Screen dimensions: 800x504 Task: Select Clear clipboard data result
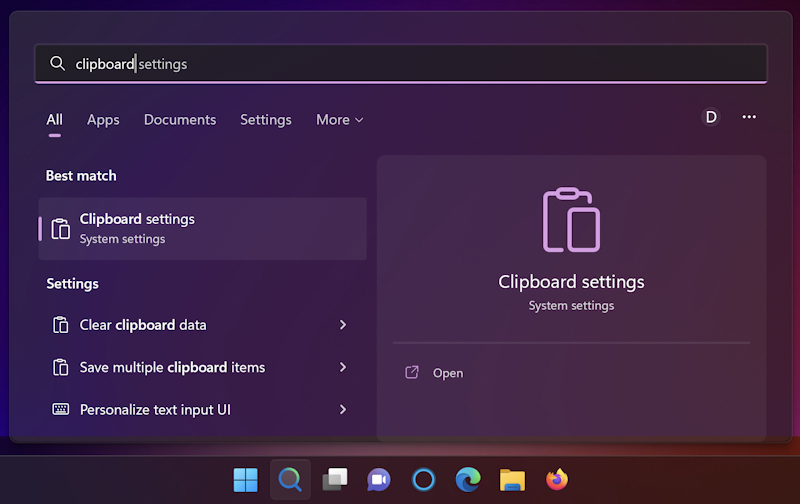click(x=203, y=325)
